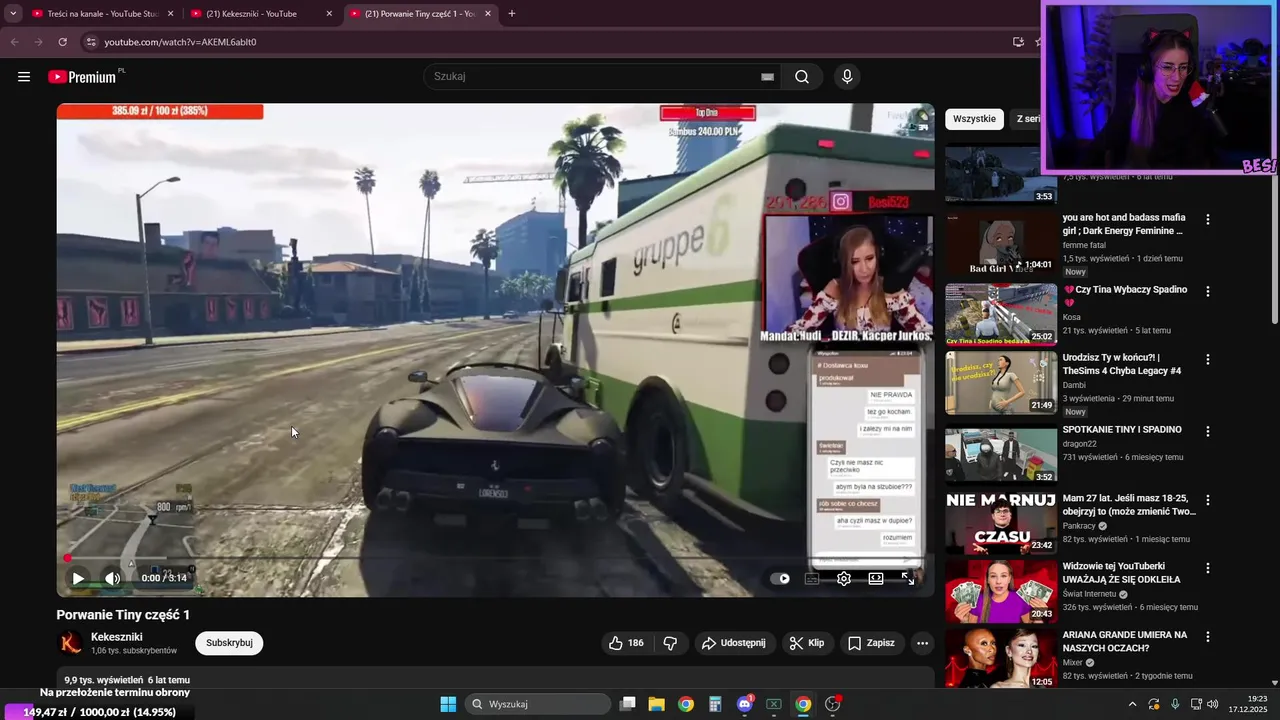Open the on-screen keyboard icon in search box
Image resolution: width=1280 pixels, height=720 pixels.
(x=767, y=77)
